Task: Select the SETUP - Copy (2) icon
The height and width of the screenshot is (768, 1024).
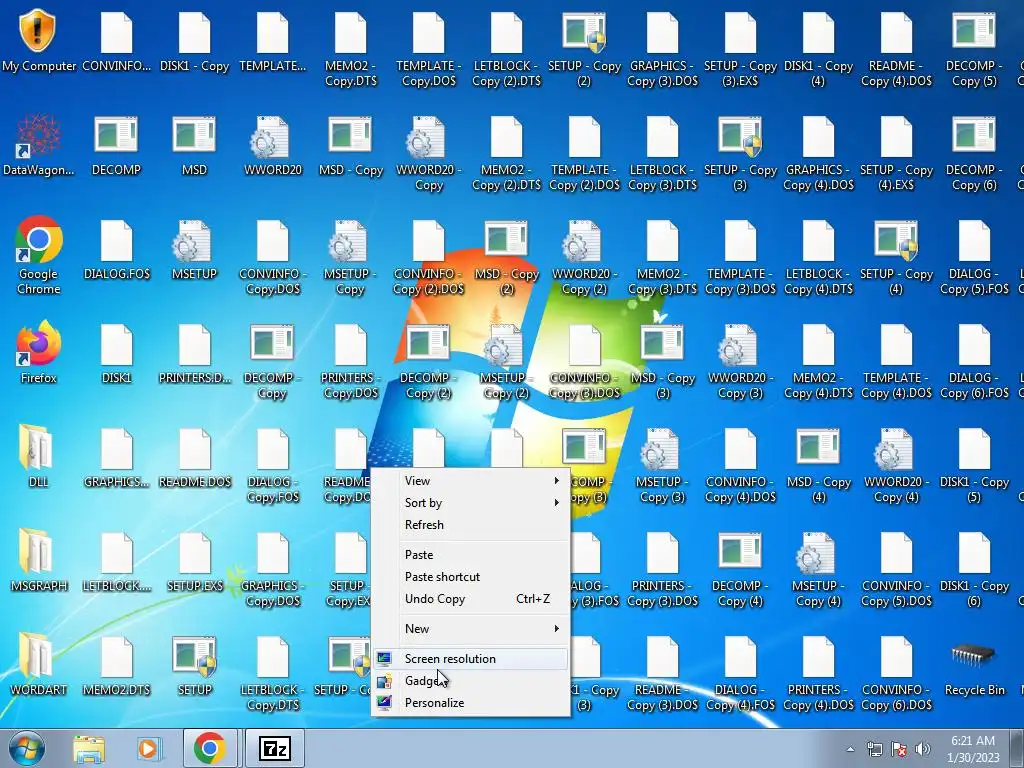Action: 584,48
